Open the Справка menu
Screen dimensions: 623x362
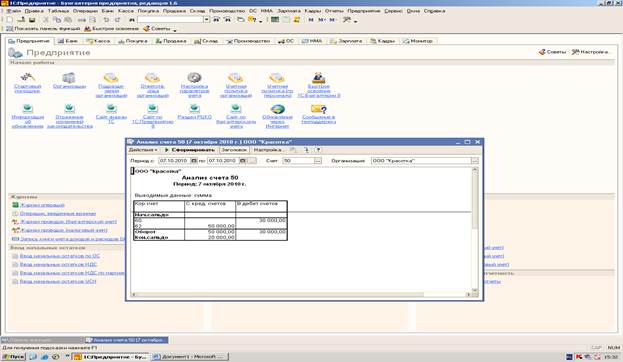click(434, 11)
